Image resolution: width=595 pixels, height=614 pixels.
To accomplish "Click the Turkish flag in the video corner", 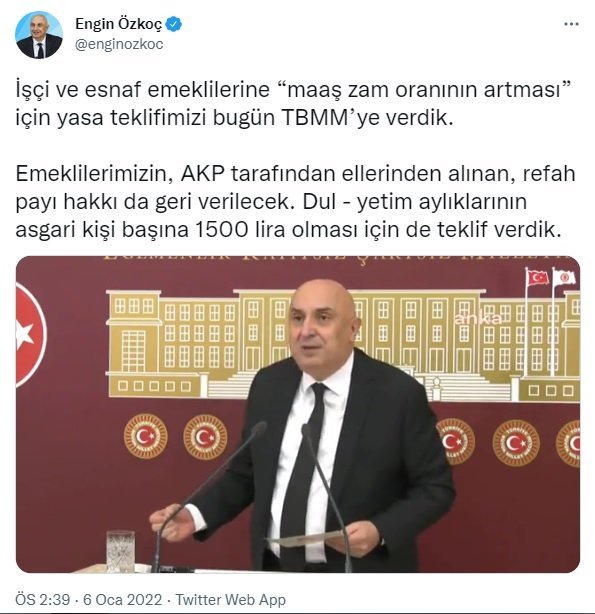I will click(x=538, y=278).
